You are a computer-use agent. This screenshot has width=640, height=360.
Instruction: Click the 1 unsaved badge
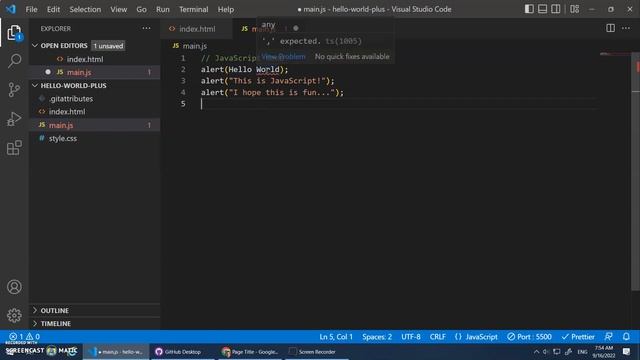[108, 46]
